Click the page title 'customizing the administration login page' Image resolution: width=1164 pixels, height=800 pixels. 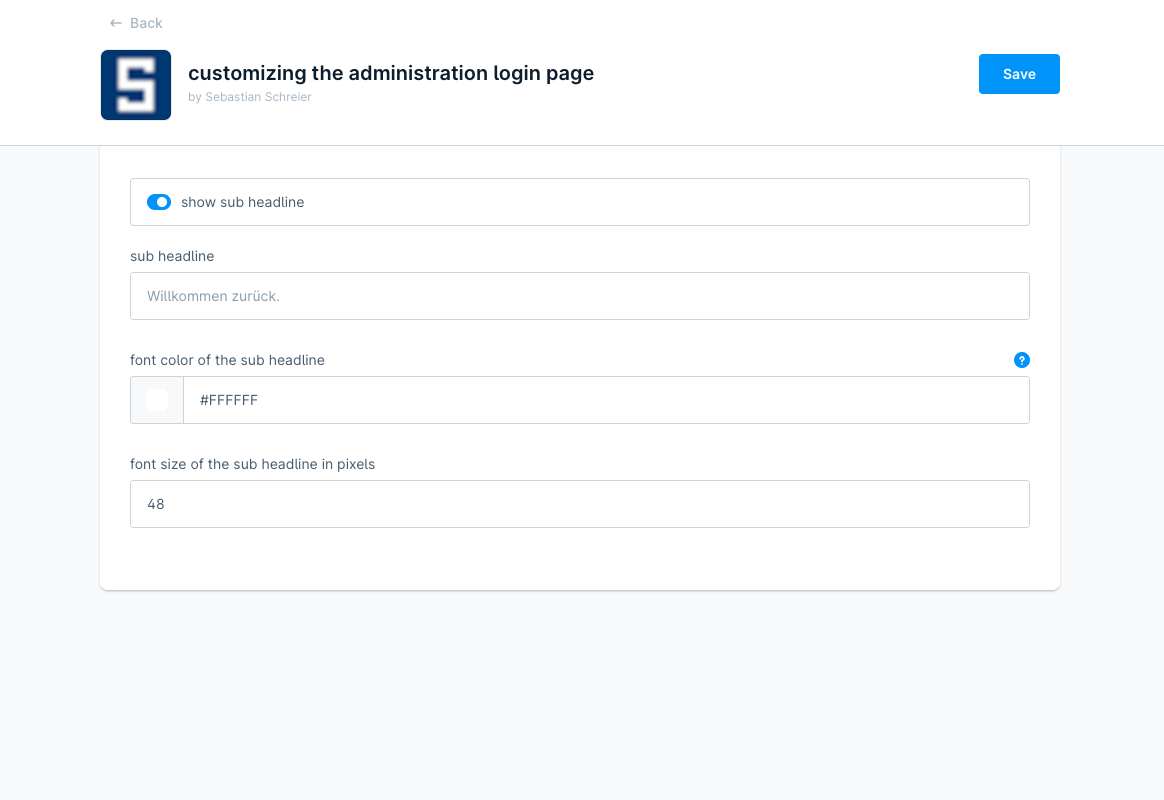(x=391, y=73)
